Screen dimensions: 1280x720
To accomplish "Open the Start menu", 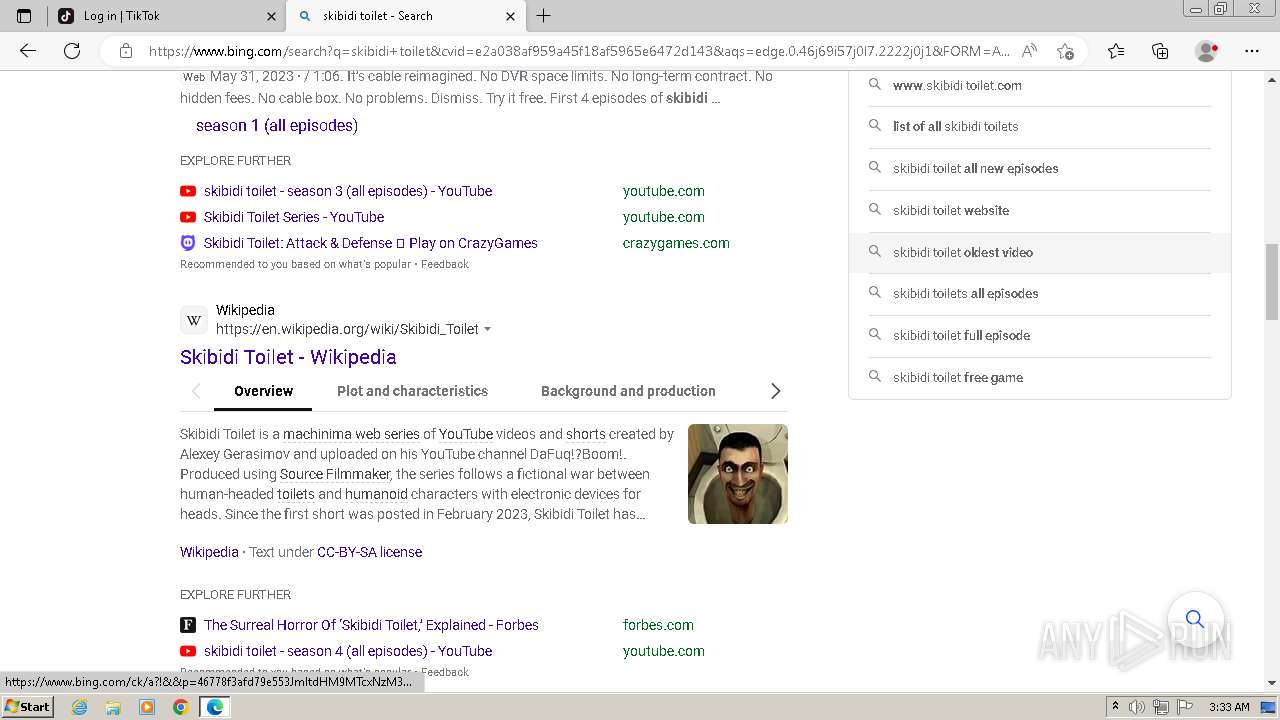I will (28, 707).
